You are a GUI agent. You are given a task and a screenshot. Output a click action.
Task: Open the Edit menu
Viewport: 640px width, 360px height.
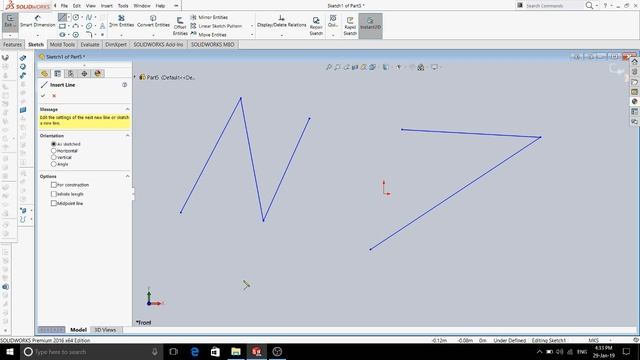pos(77,6)
